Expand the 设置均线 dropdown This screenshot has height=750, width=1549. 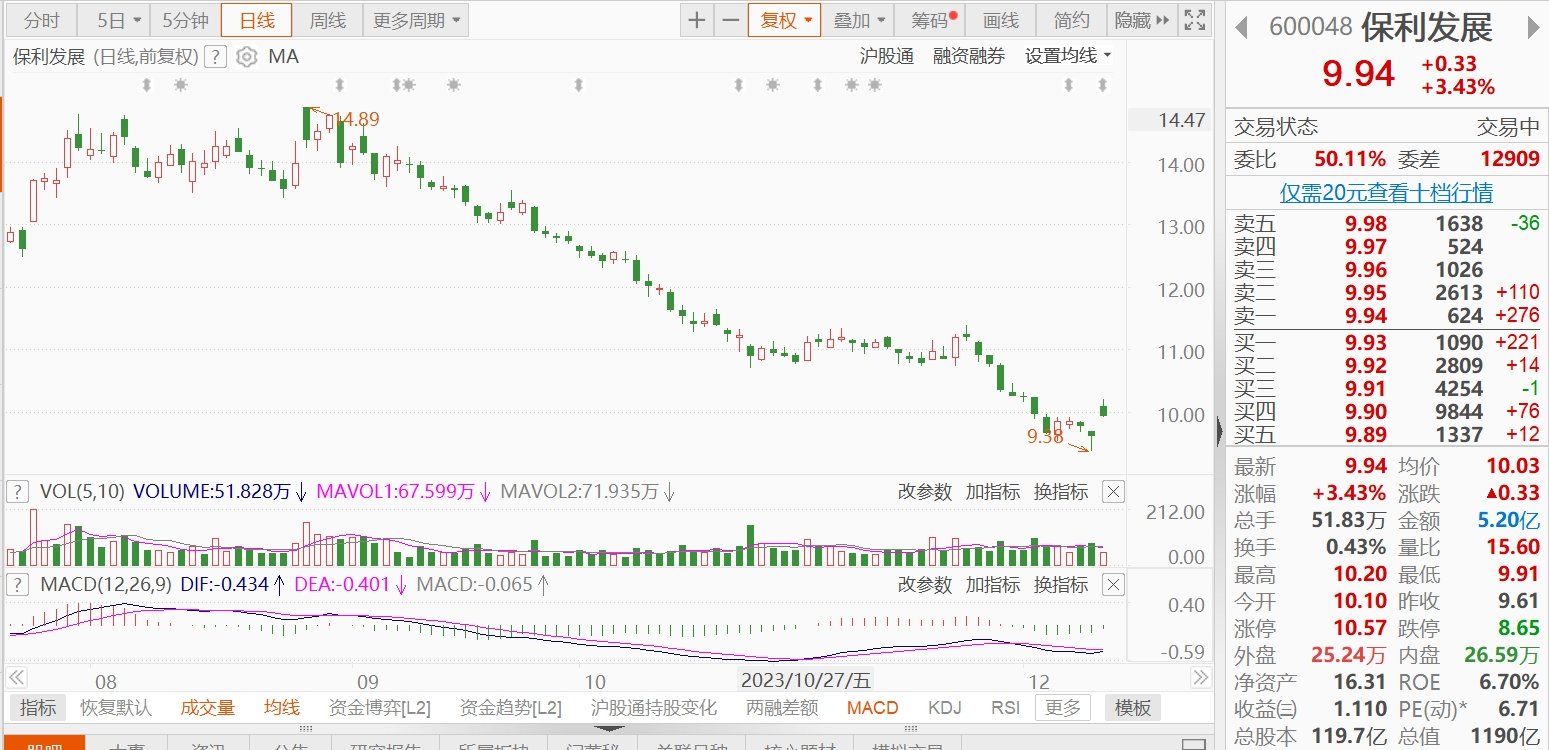[1068, 57]
